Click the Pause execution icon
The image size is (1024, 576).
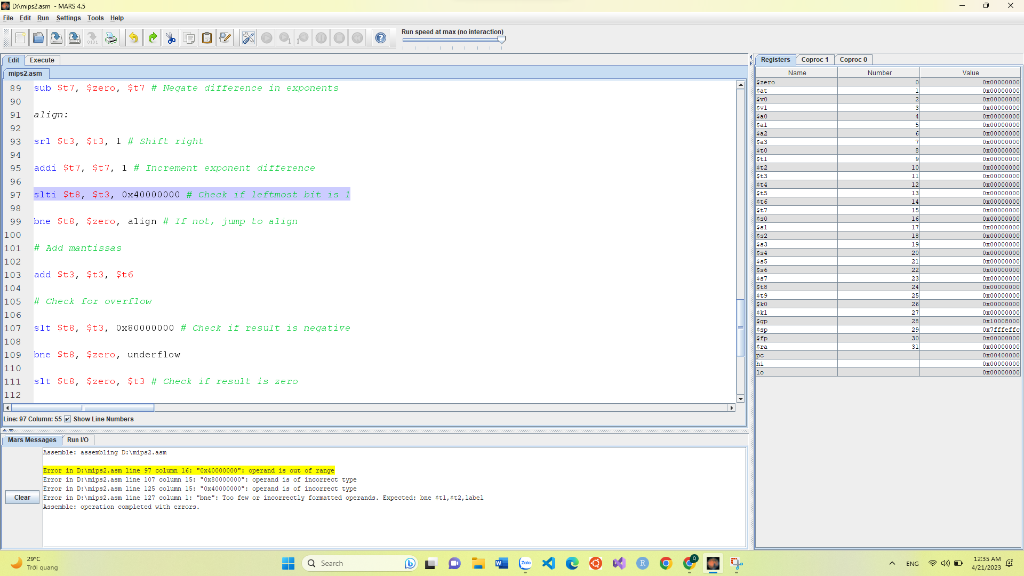tap(321, 38)
